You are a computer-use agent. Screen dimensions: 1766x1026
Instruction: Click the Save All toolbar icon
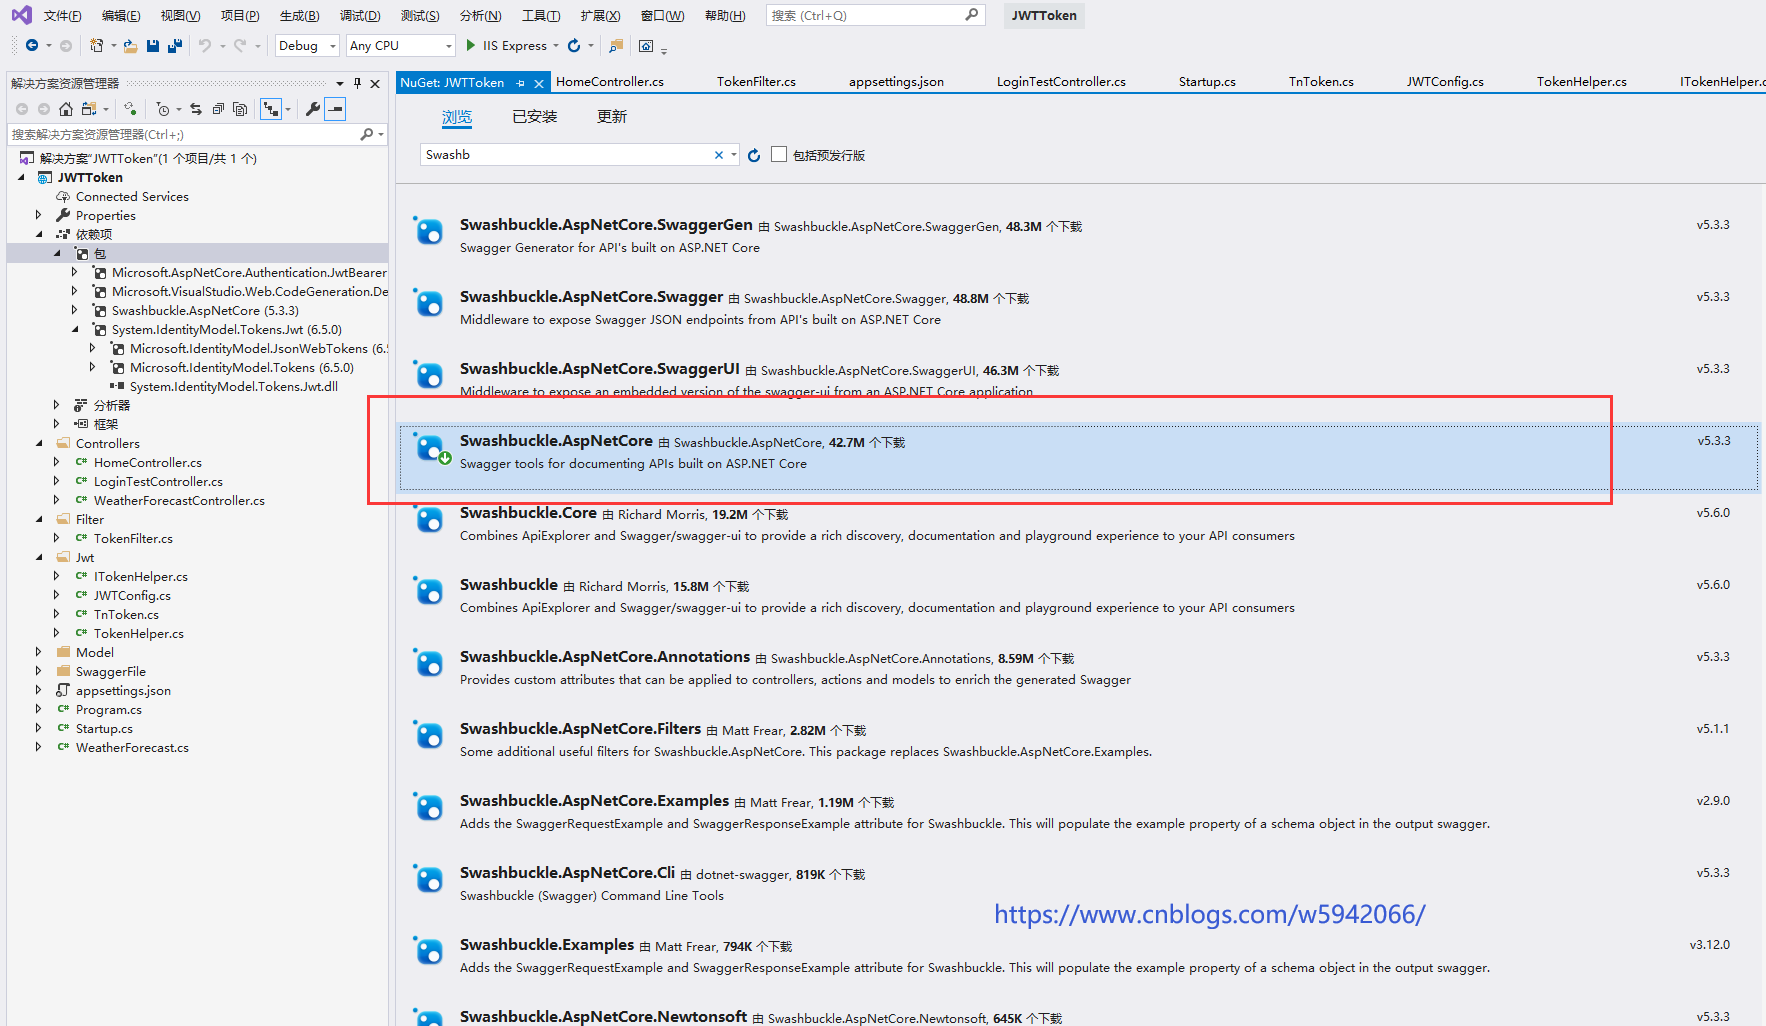pos(175,46)
